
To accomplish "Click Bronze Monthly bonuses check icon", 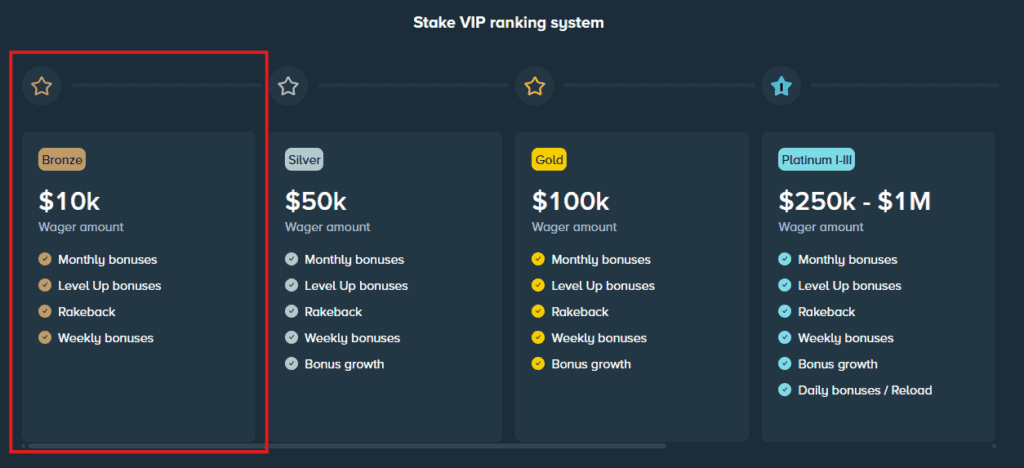I will coord(45,260).
